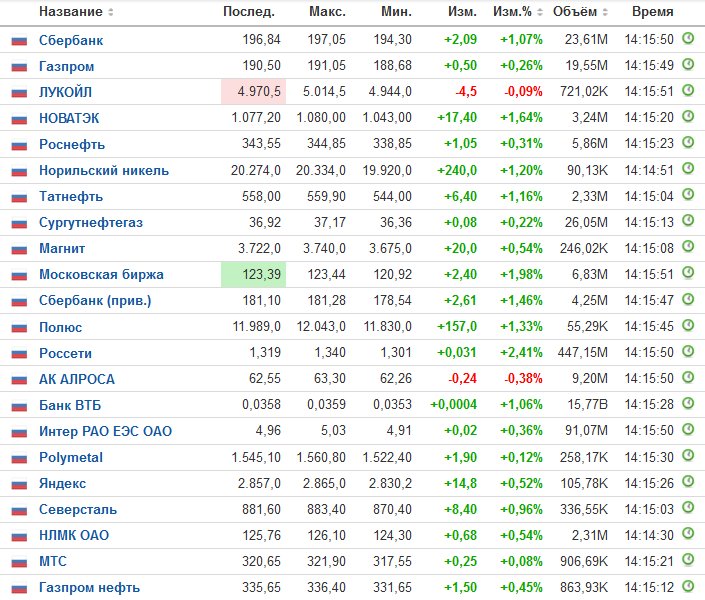
Task: Click the Мин. column header
Action: (x=396, y=12)
